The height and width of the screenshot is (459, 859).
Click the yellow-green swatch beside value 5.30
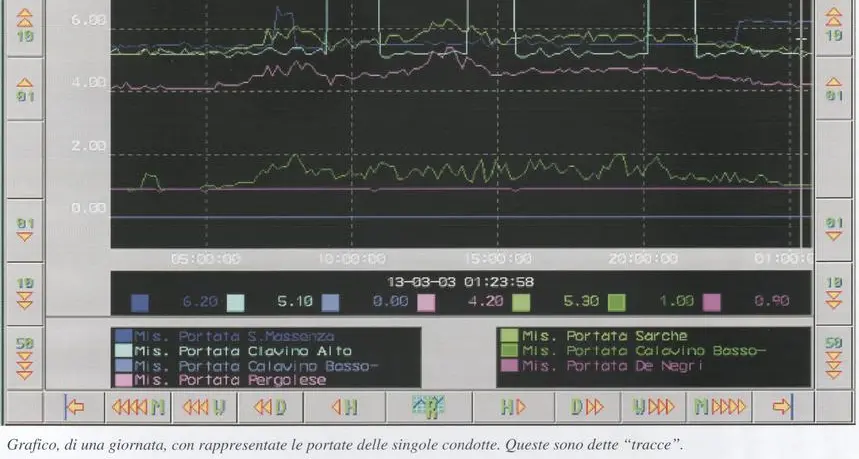tap(521, 302)
